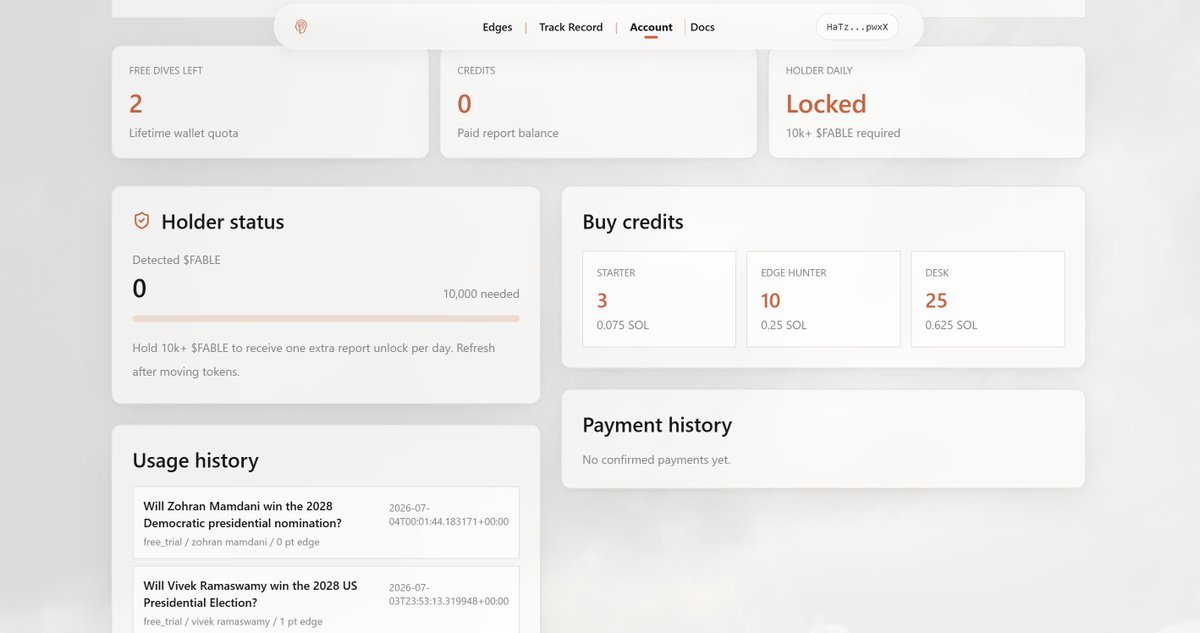The height and width of the screenshot is (633, 1200).
Task: Open the Docs tab
Action: pyautogui.click(x=702, y=27)
